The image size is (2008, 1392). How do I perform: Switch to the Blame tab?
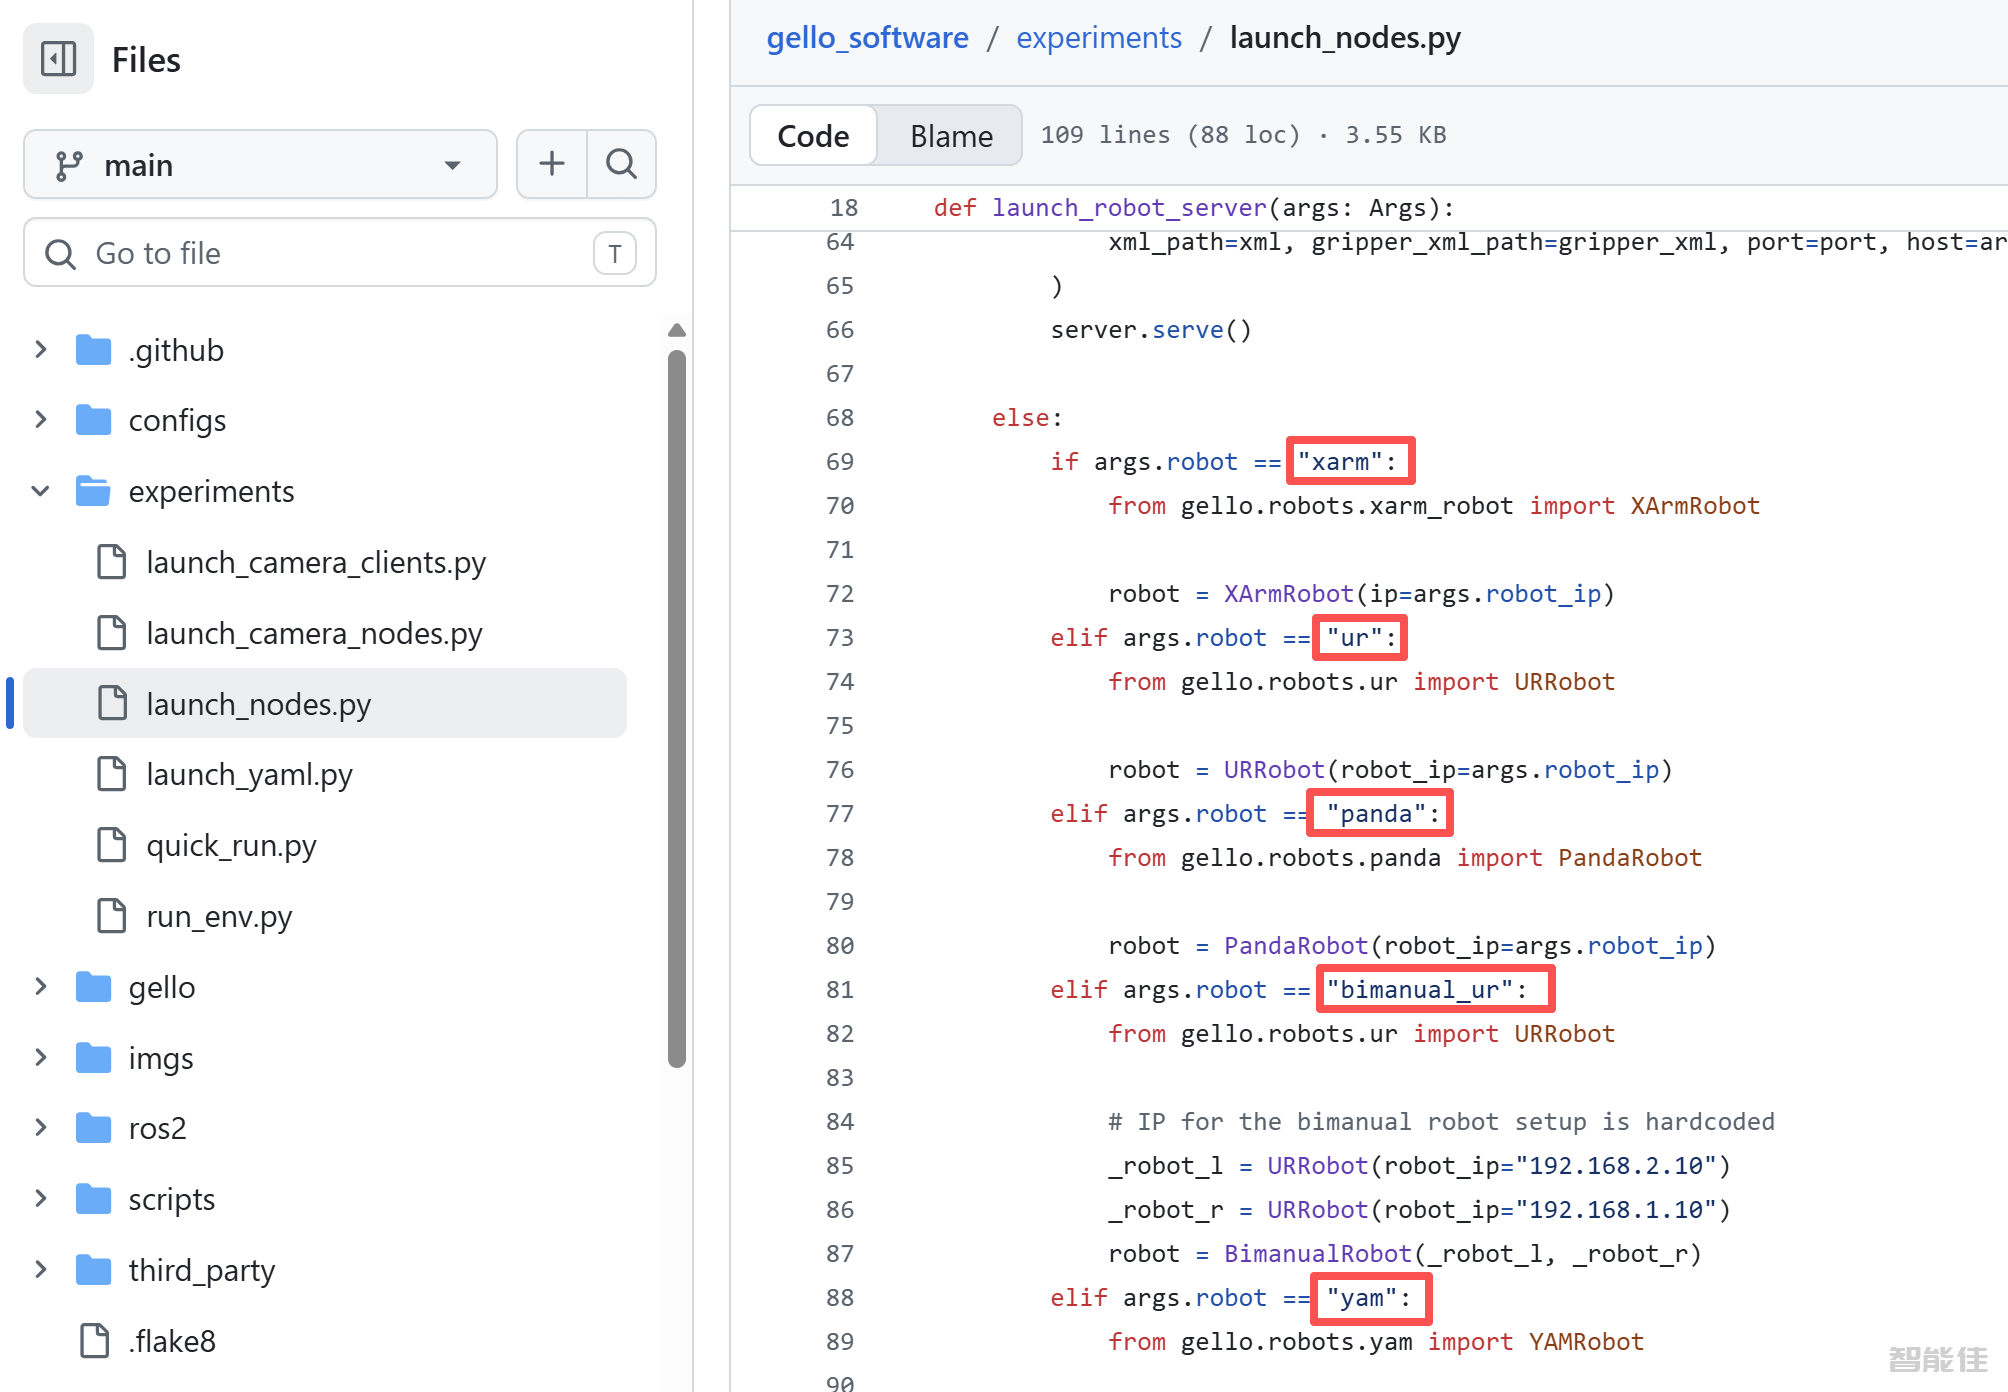[950, 136]
